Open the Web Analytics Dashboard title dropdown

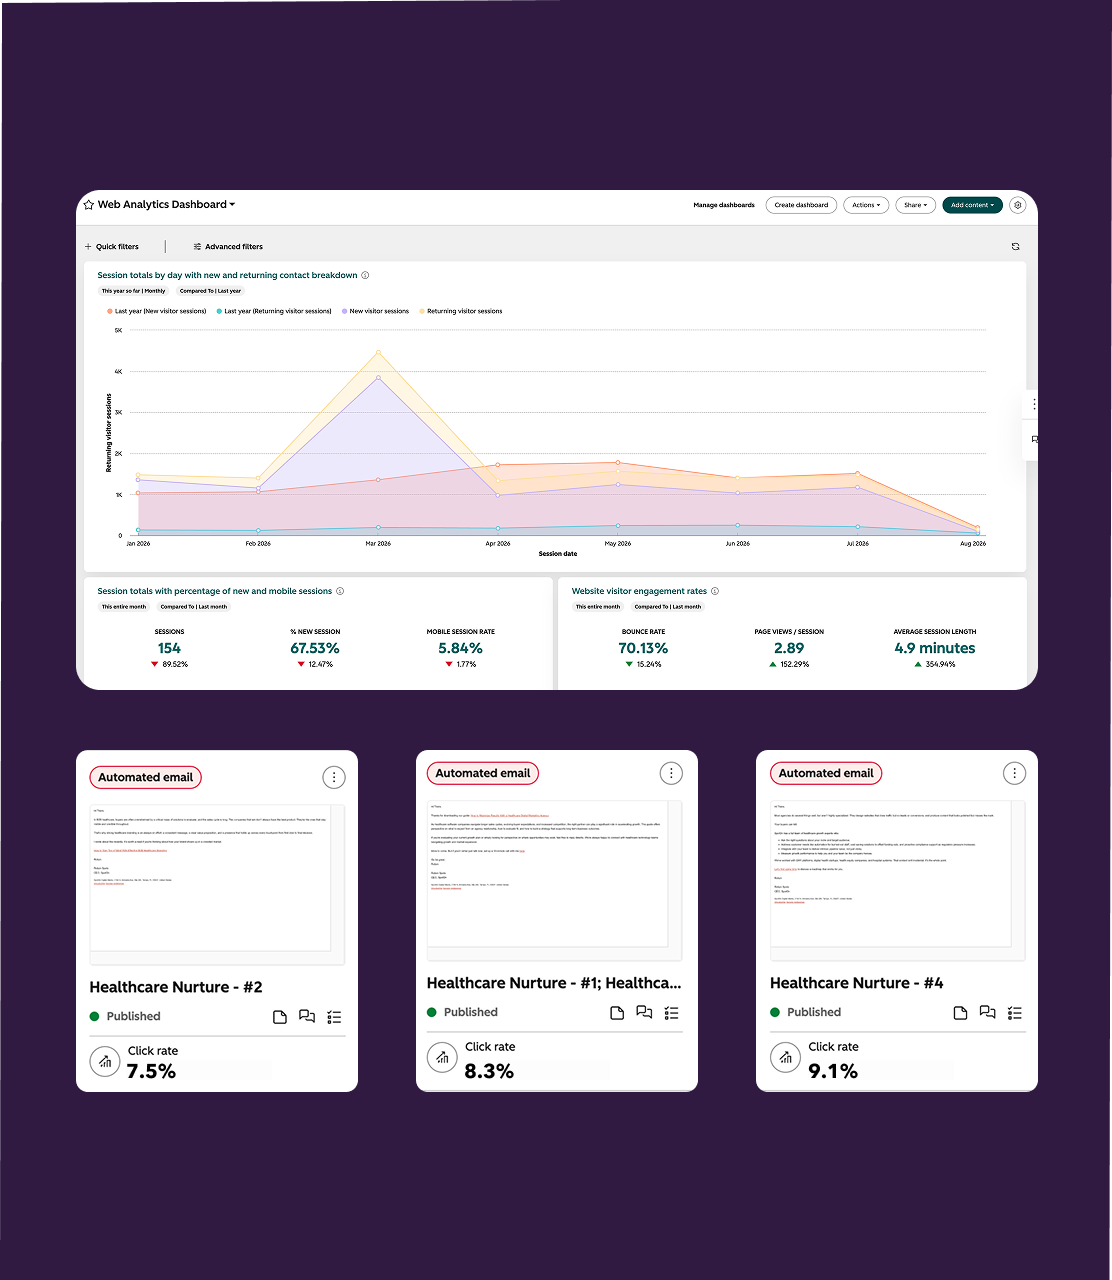pyautogui.click(x=166, y=205)
